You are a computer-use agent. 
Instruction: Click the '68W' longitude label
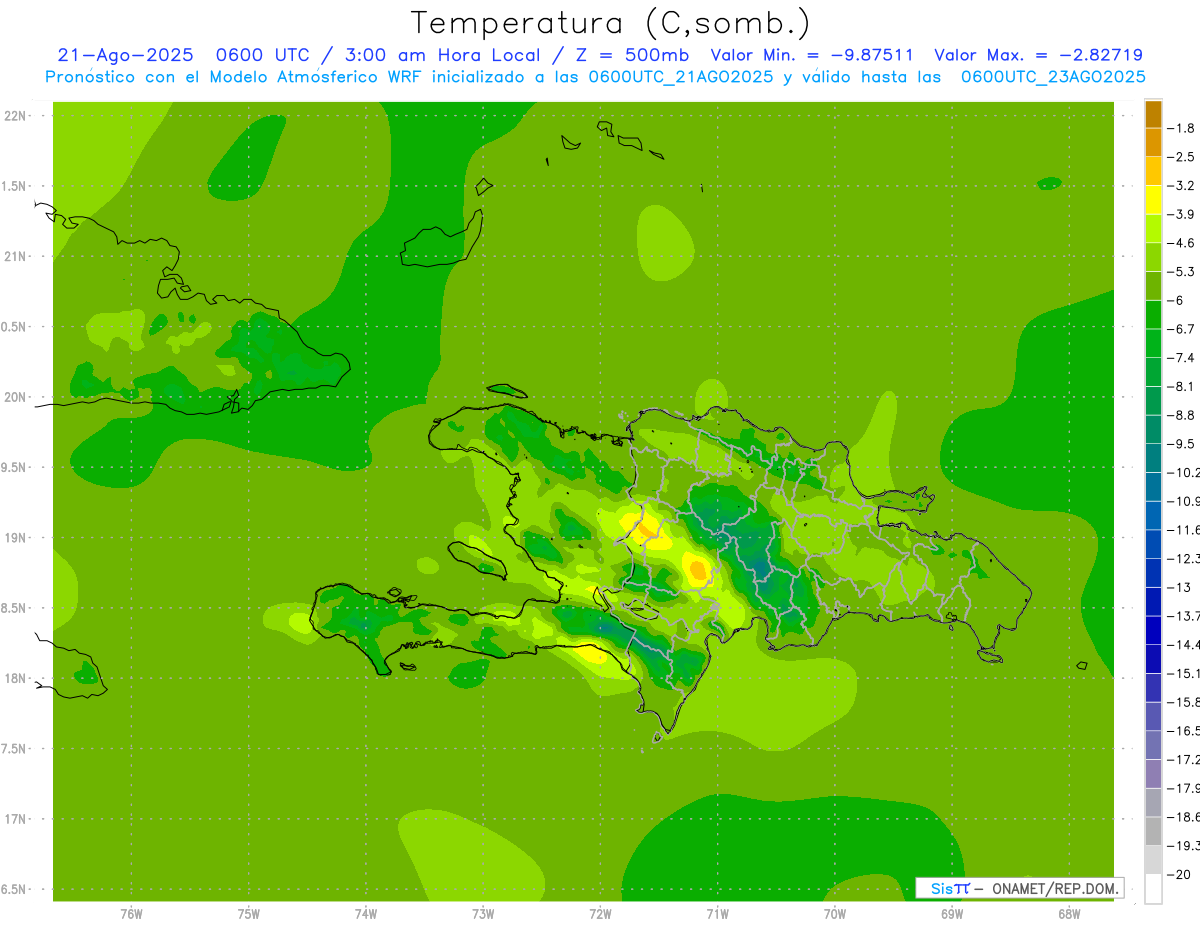[x=1069, y=914]
